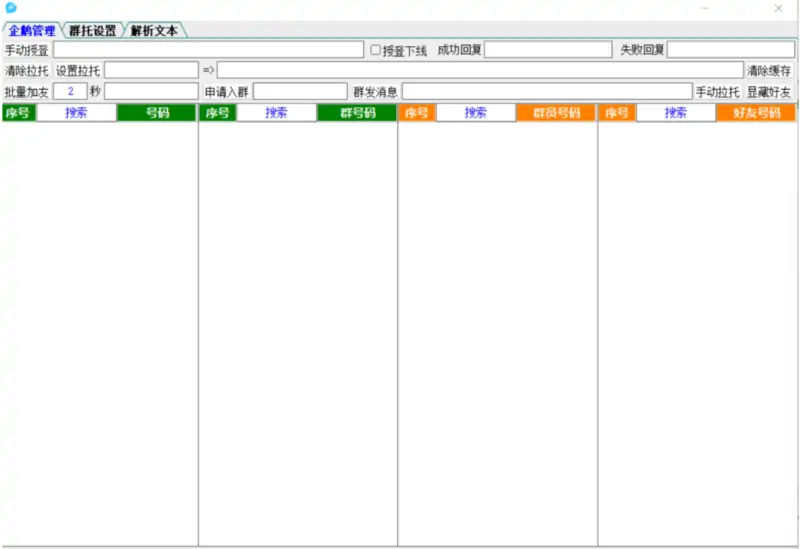Click into the 失败回复 input box
The height and width of the screenshot is (549, 800).
point(730,50)
